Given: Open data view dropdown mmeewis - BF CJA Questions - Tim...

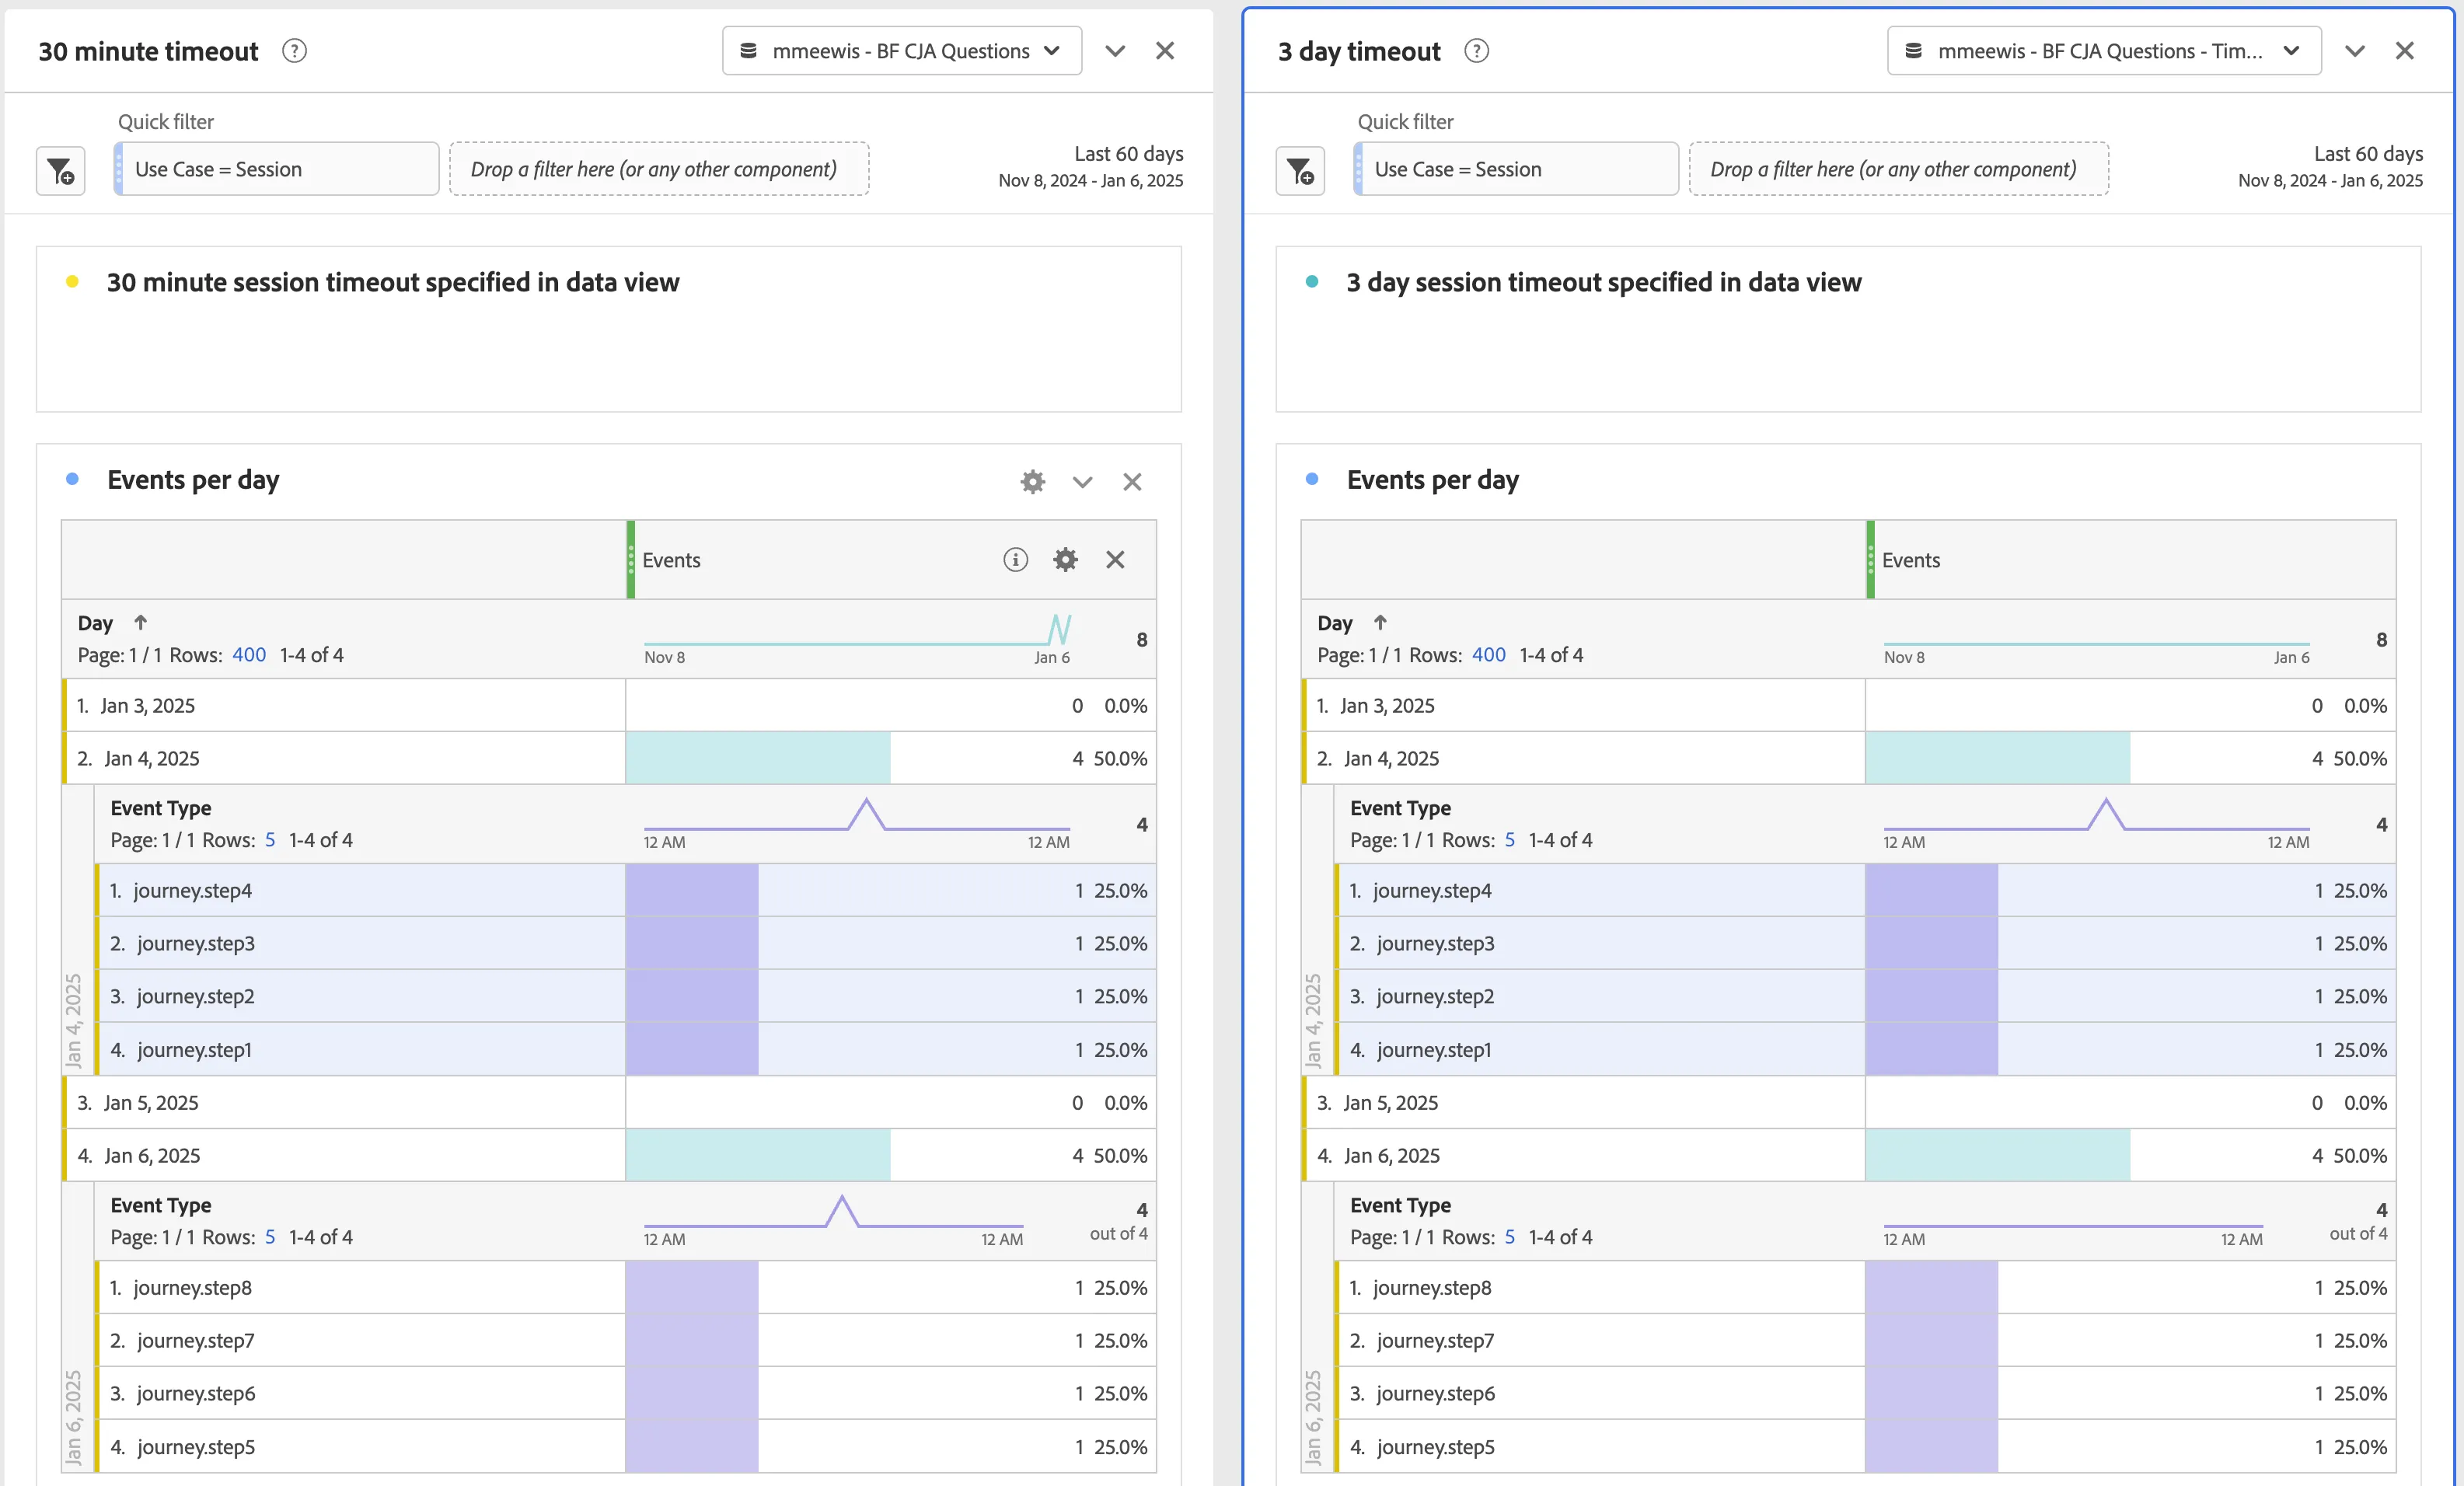Looking at the screenshot, I should click(2104, 51).
